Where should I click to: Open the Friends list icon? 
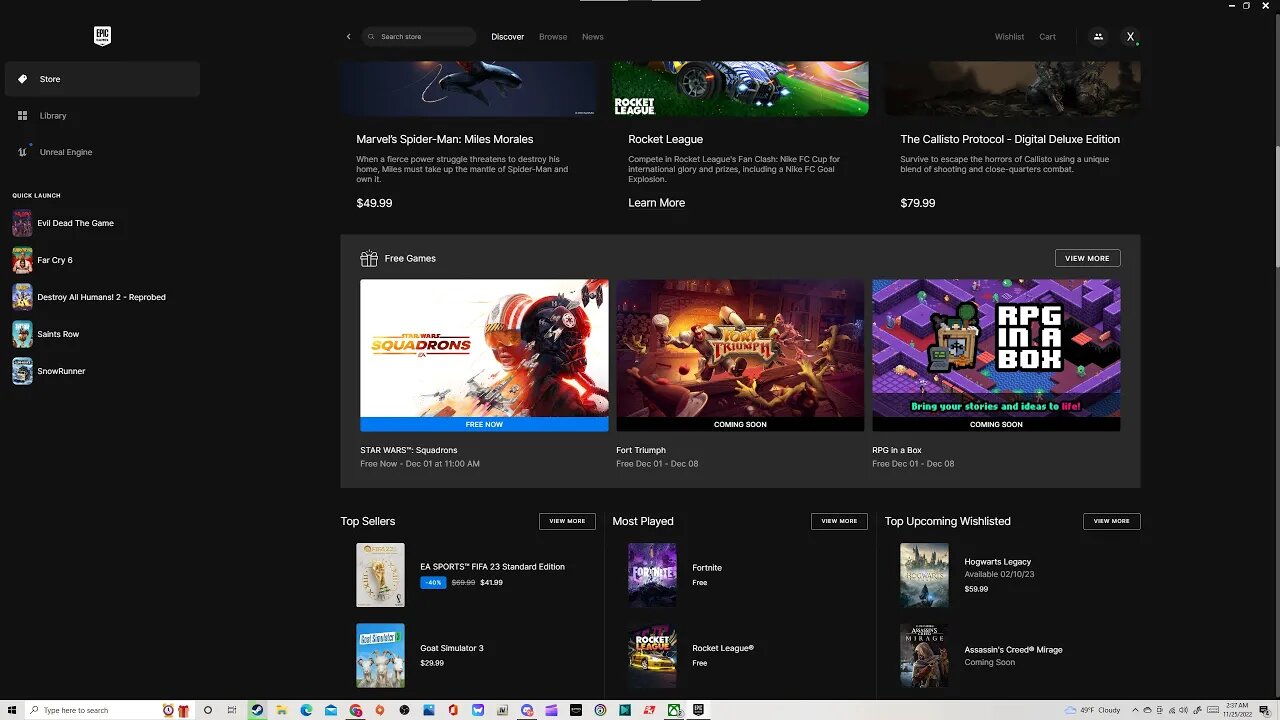coord(1098,37)
